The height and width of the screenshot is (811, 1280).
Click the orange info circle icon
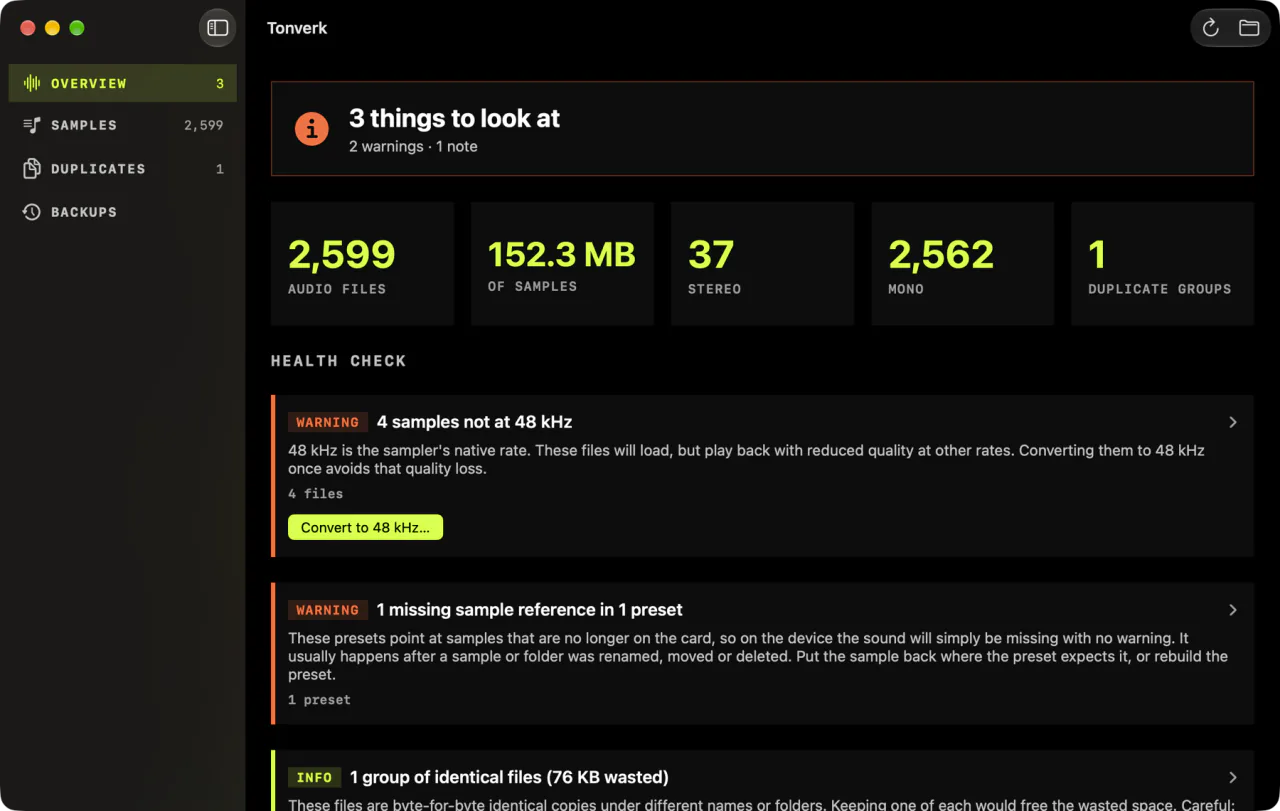coord(312,129)
